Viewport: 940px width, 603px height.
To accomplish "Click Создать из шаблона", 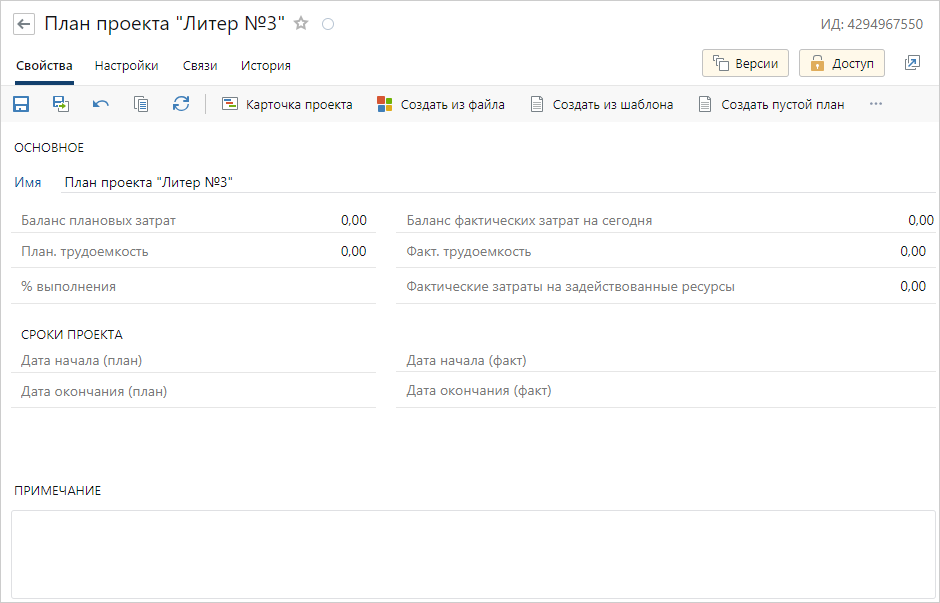I will [601, 104].
